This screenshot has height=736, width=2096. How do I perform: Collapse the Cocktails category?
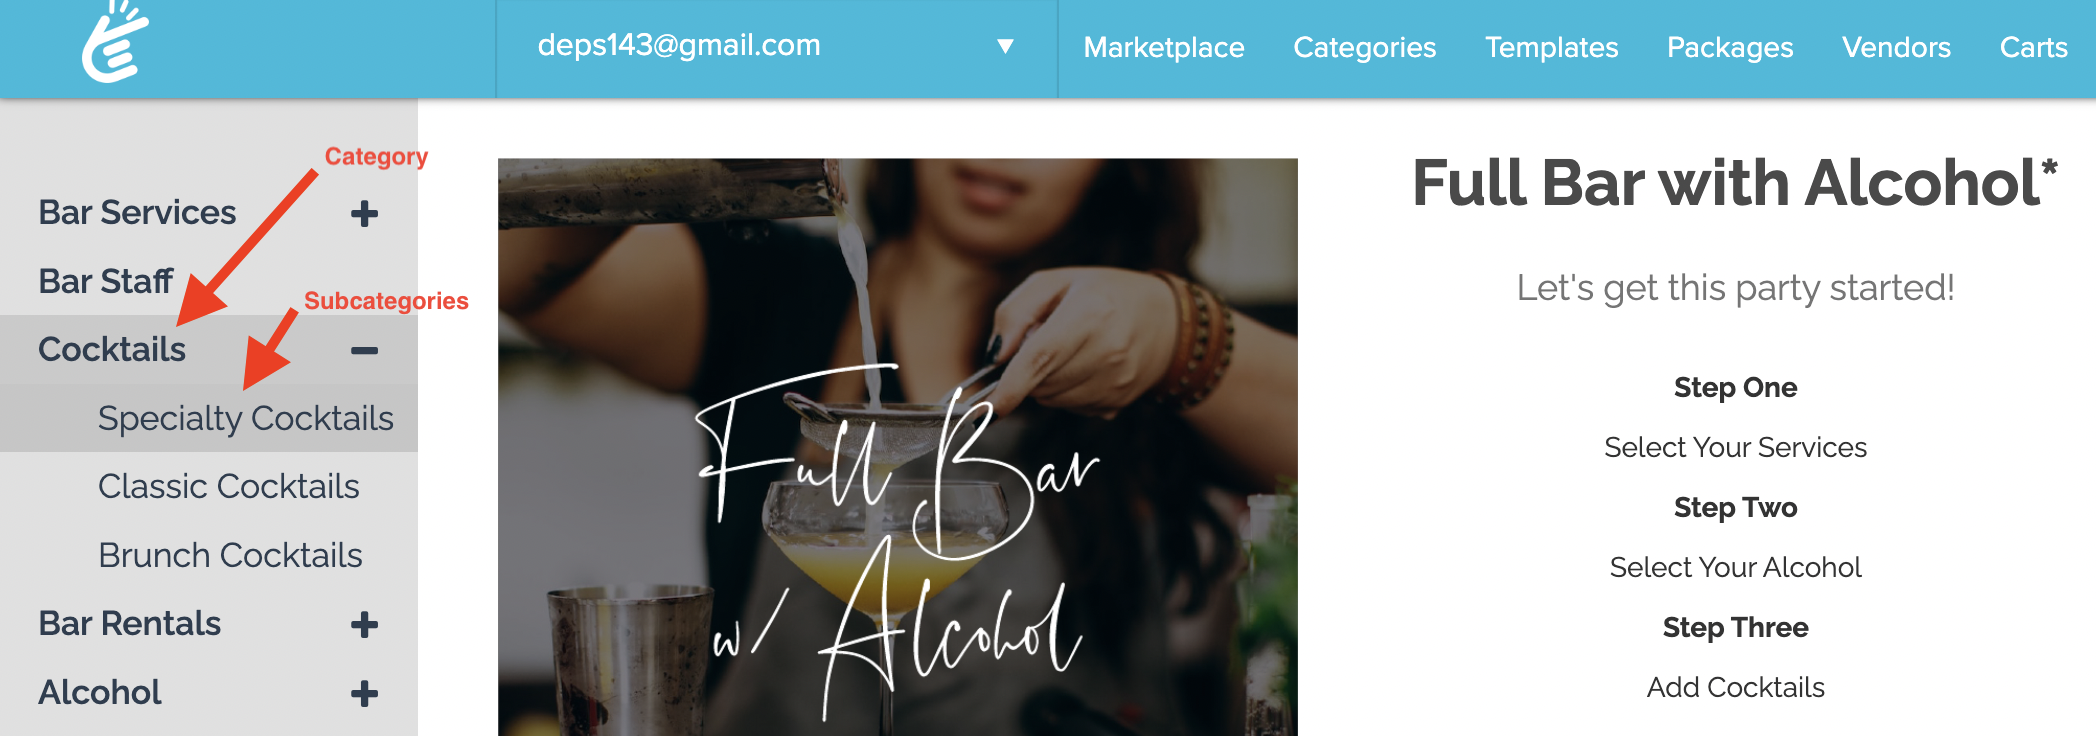pos(365,351)
